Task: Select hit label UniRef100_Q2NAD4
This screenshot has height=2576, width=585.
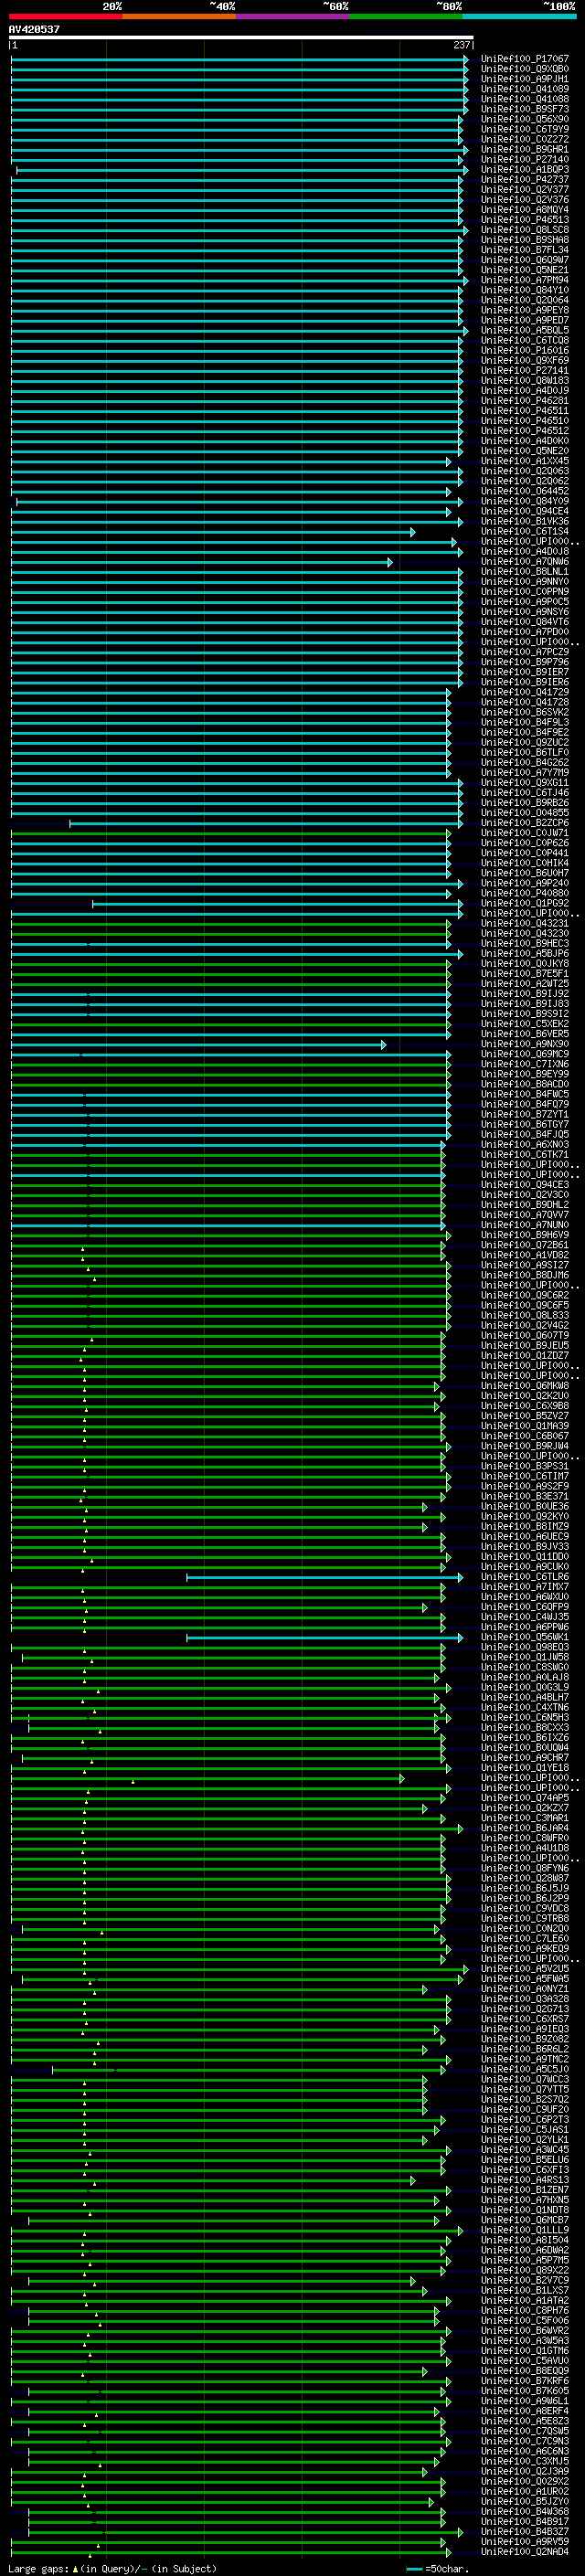Action: [x=524, y=2552]
